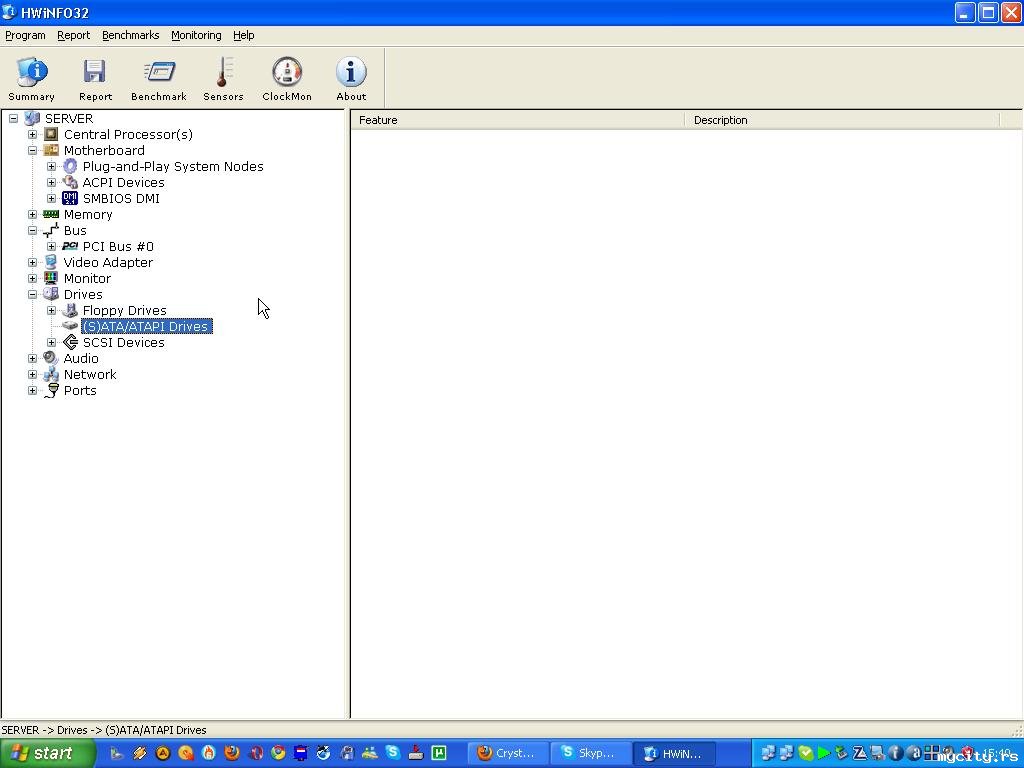Collapse the Motherboard branch
This screenshot has height=768, width=1024.
tap(33, 150)
